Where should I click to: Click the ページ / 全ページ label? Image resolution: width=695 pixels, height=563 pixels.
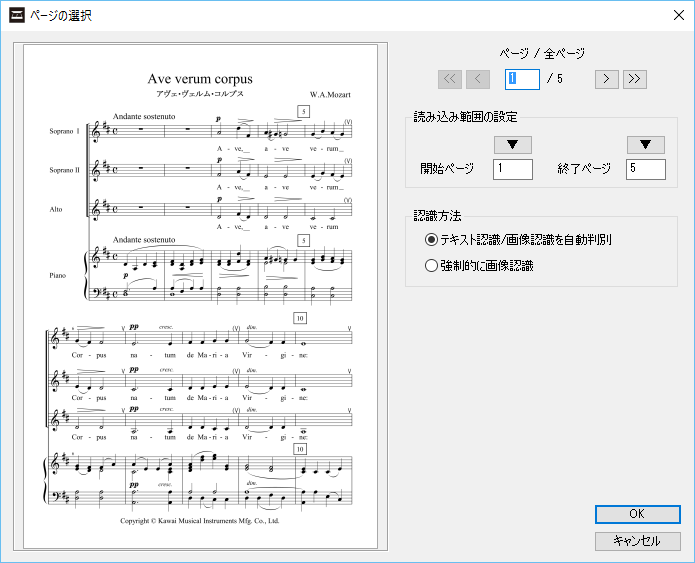[542, 54]
